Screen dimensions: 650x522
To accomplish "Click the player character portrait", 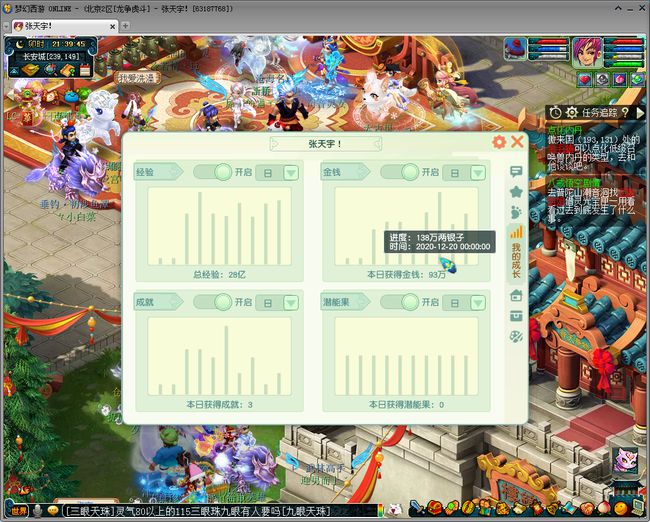I will point(587,52).
